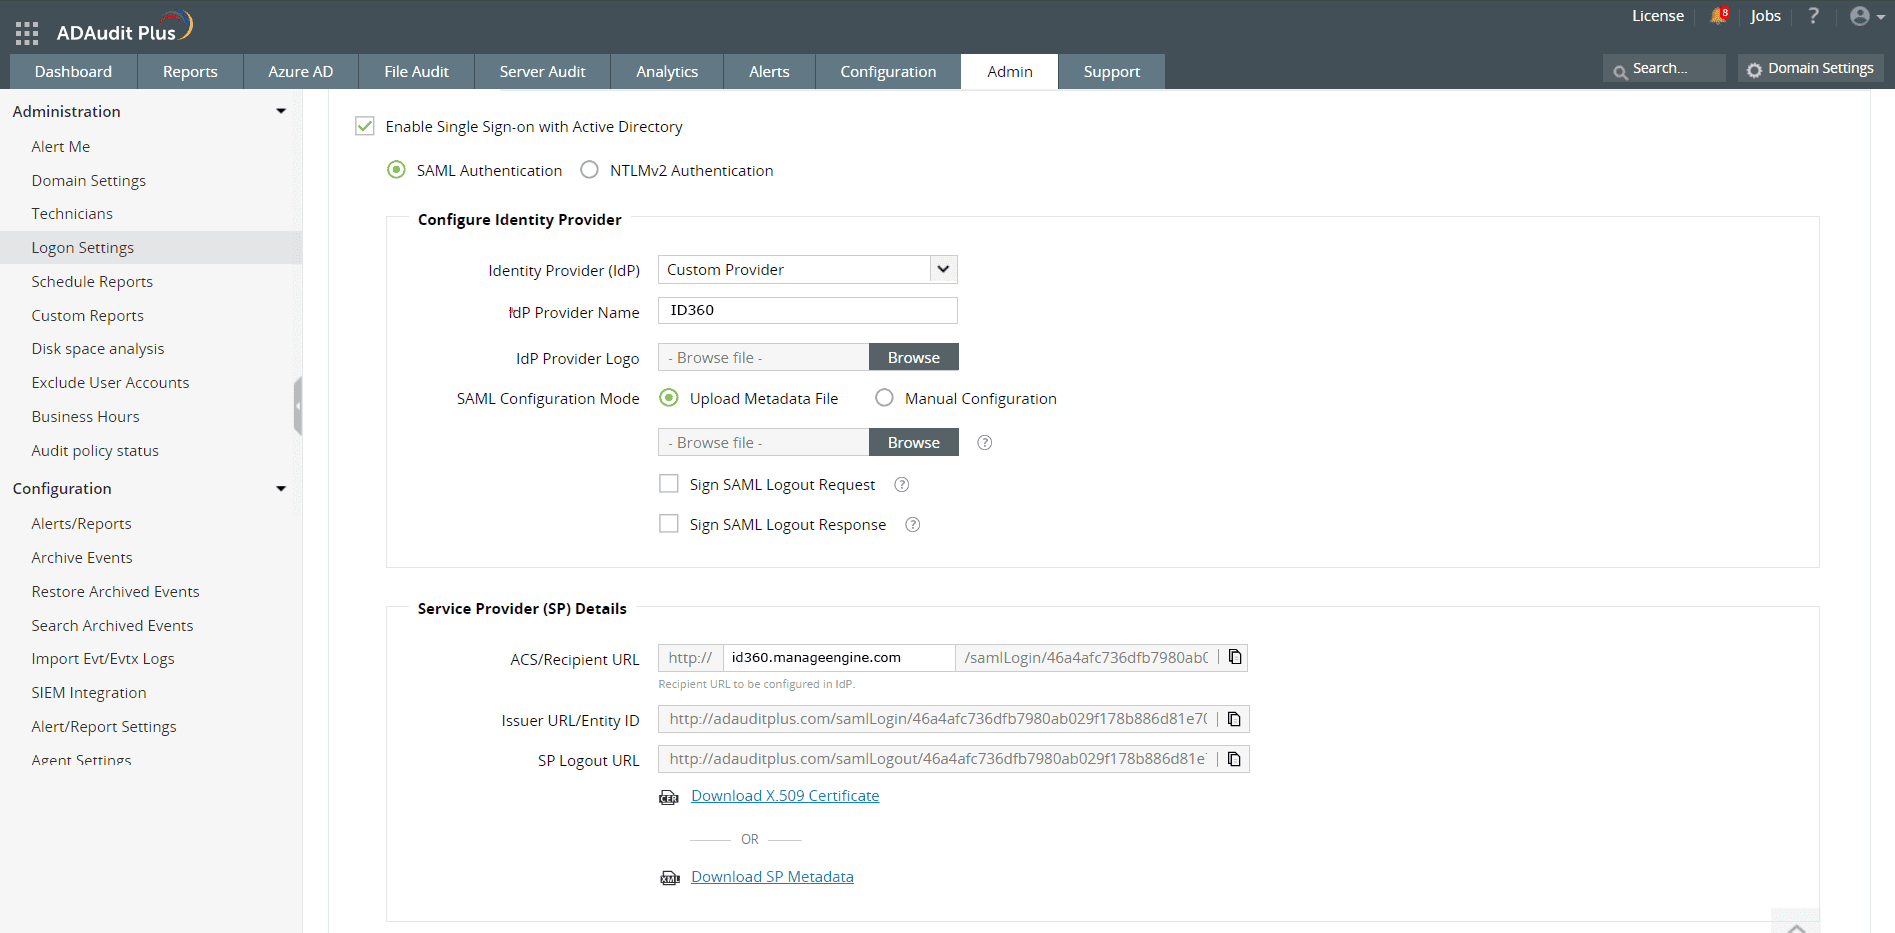This screenshot has width=1895, height=933.
Task: Open the Support tab
Action: [1112, 71]
